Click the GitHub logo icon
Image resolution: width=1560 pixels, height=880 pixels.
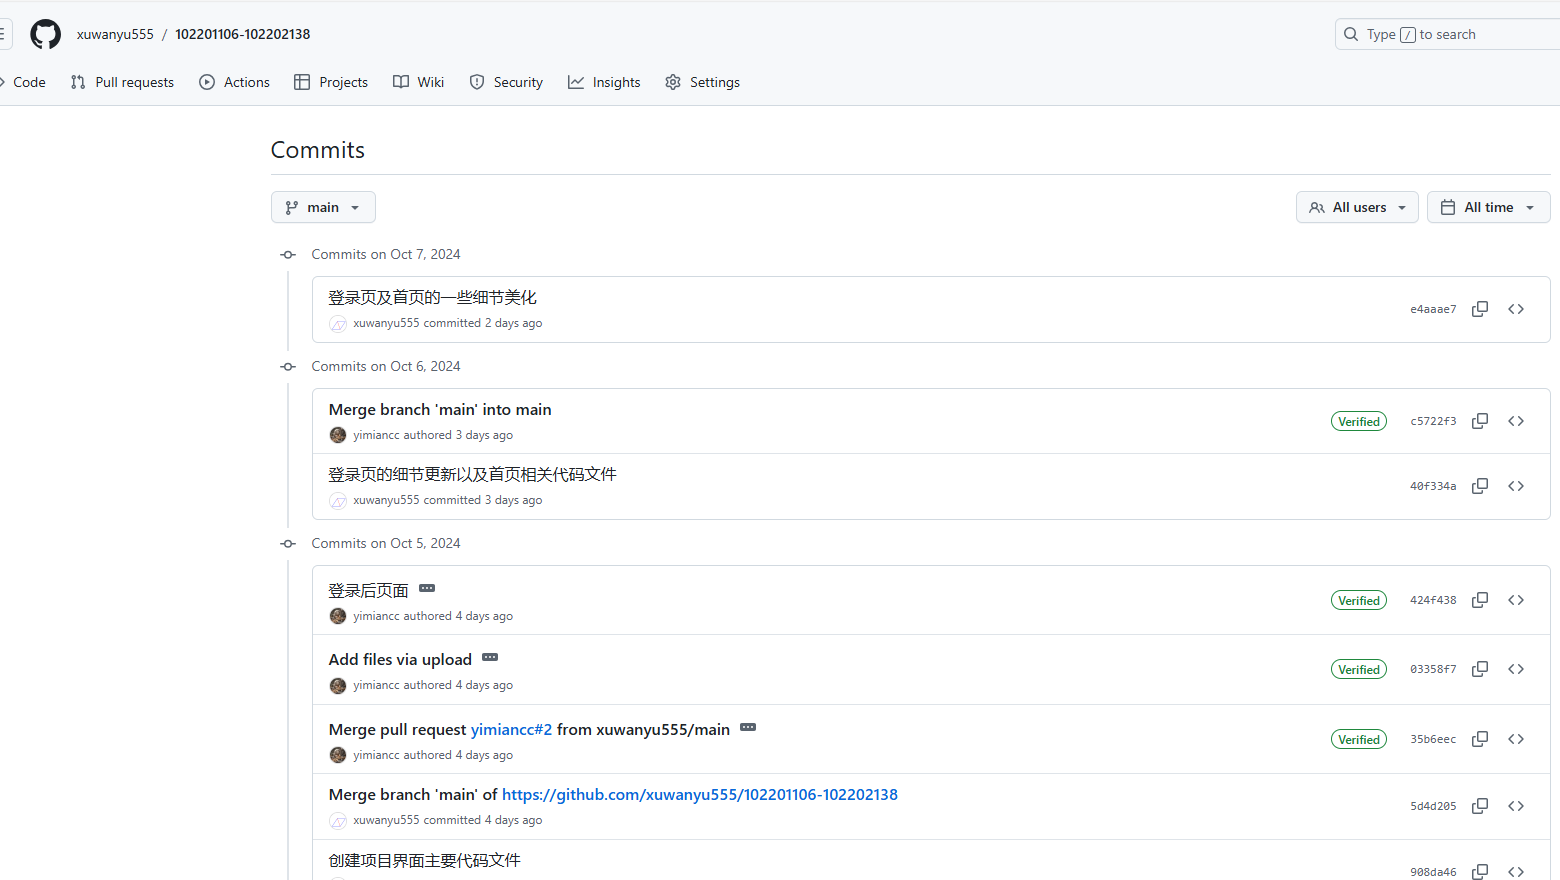coord(45,34)
